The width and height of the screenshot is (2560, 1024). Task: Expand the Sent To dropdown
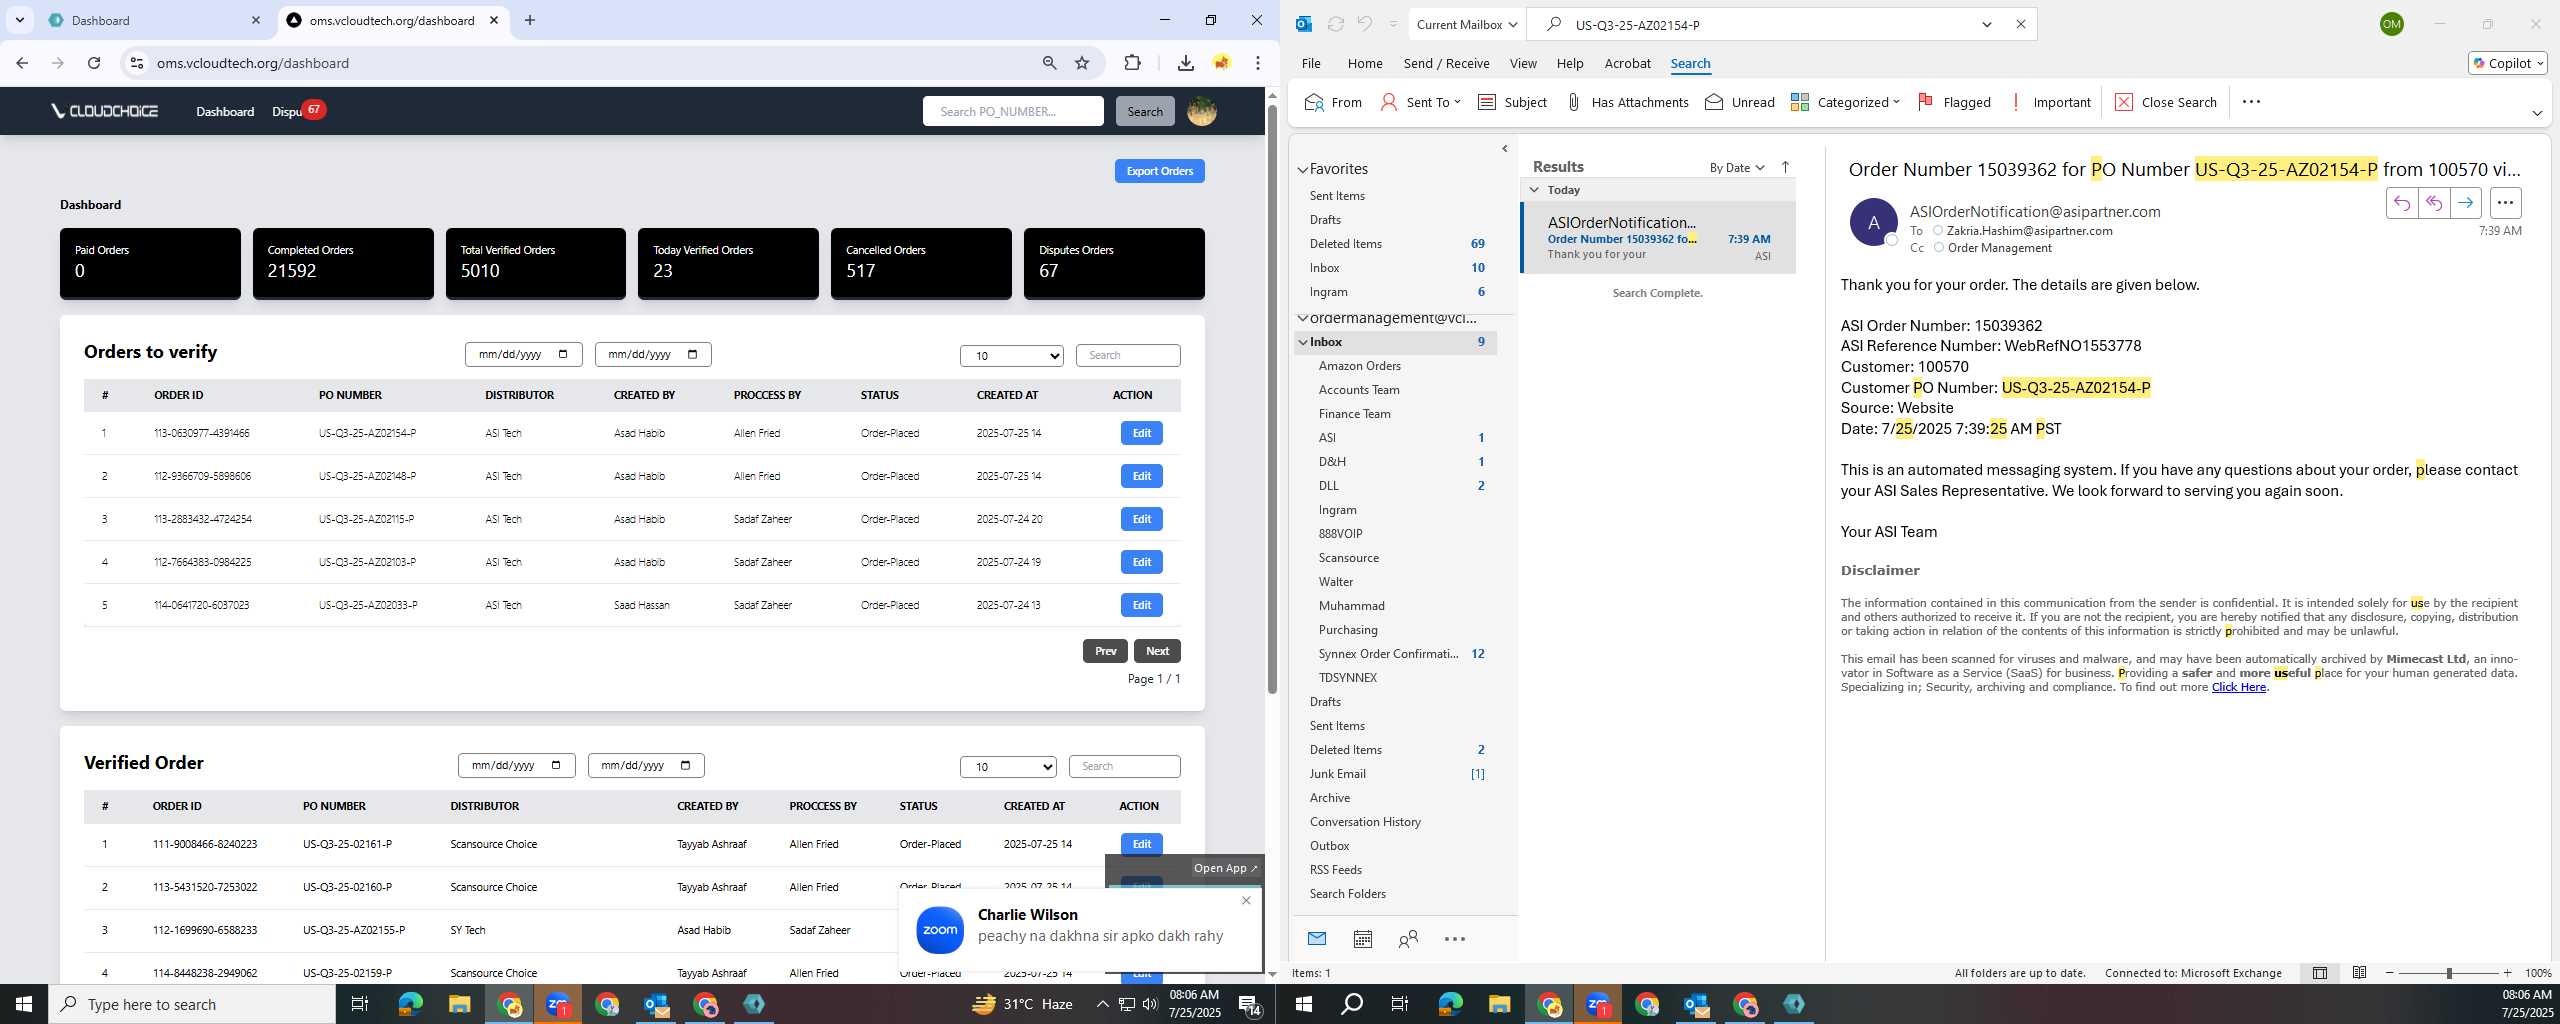point(1457,102)
